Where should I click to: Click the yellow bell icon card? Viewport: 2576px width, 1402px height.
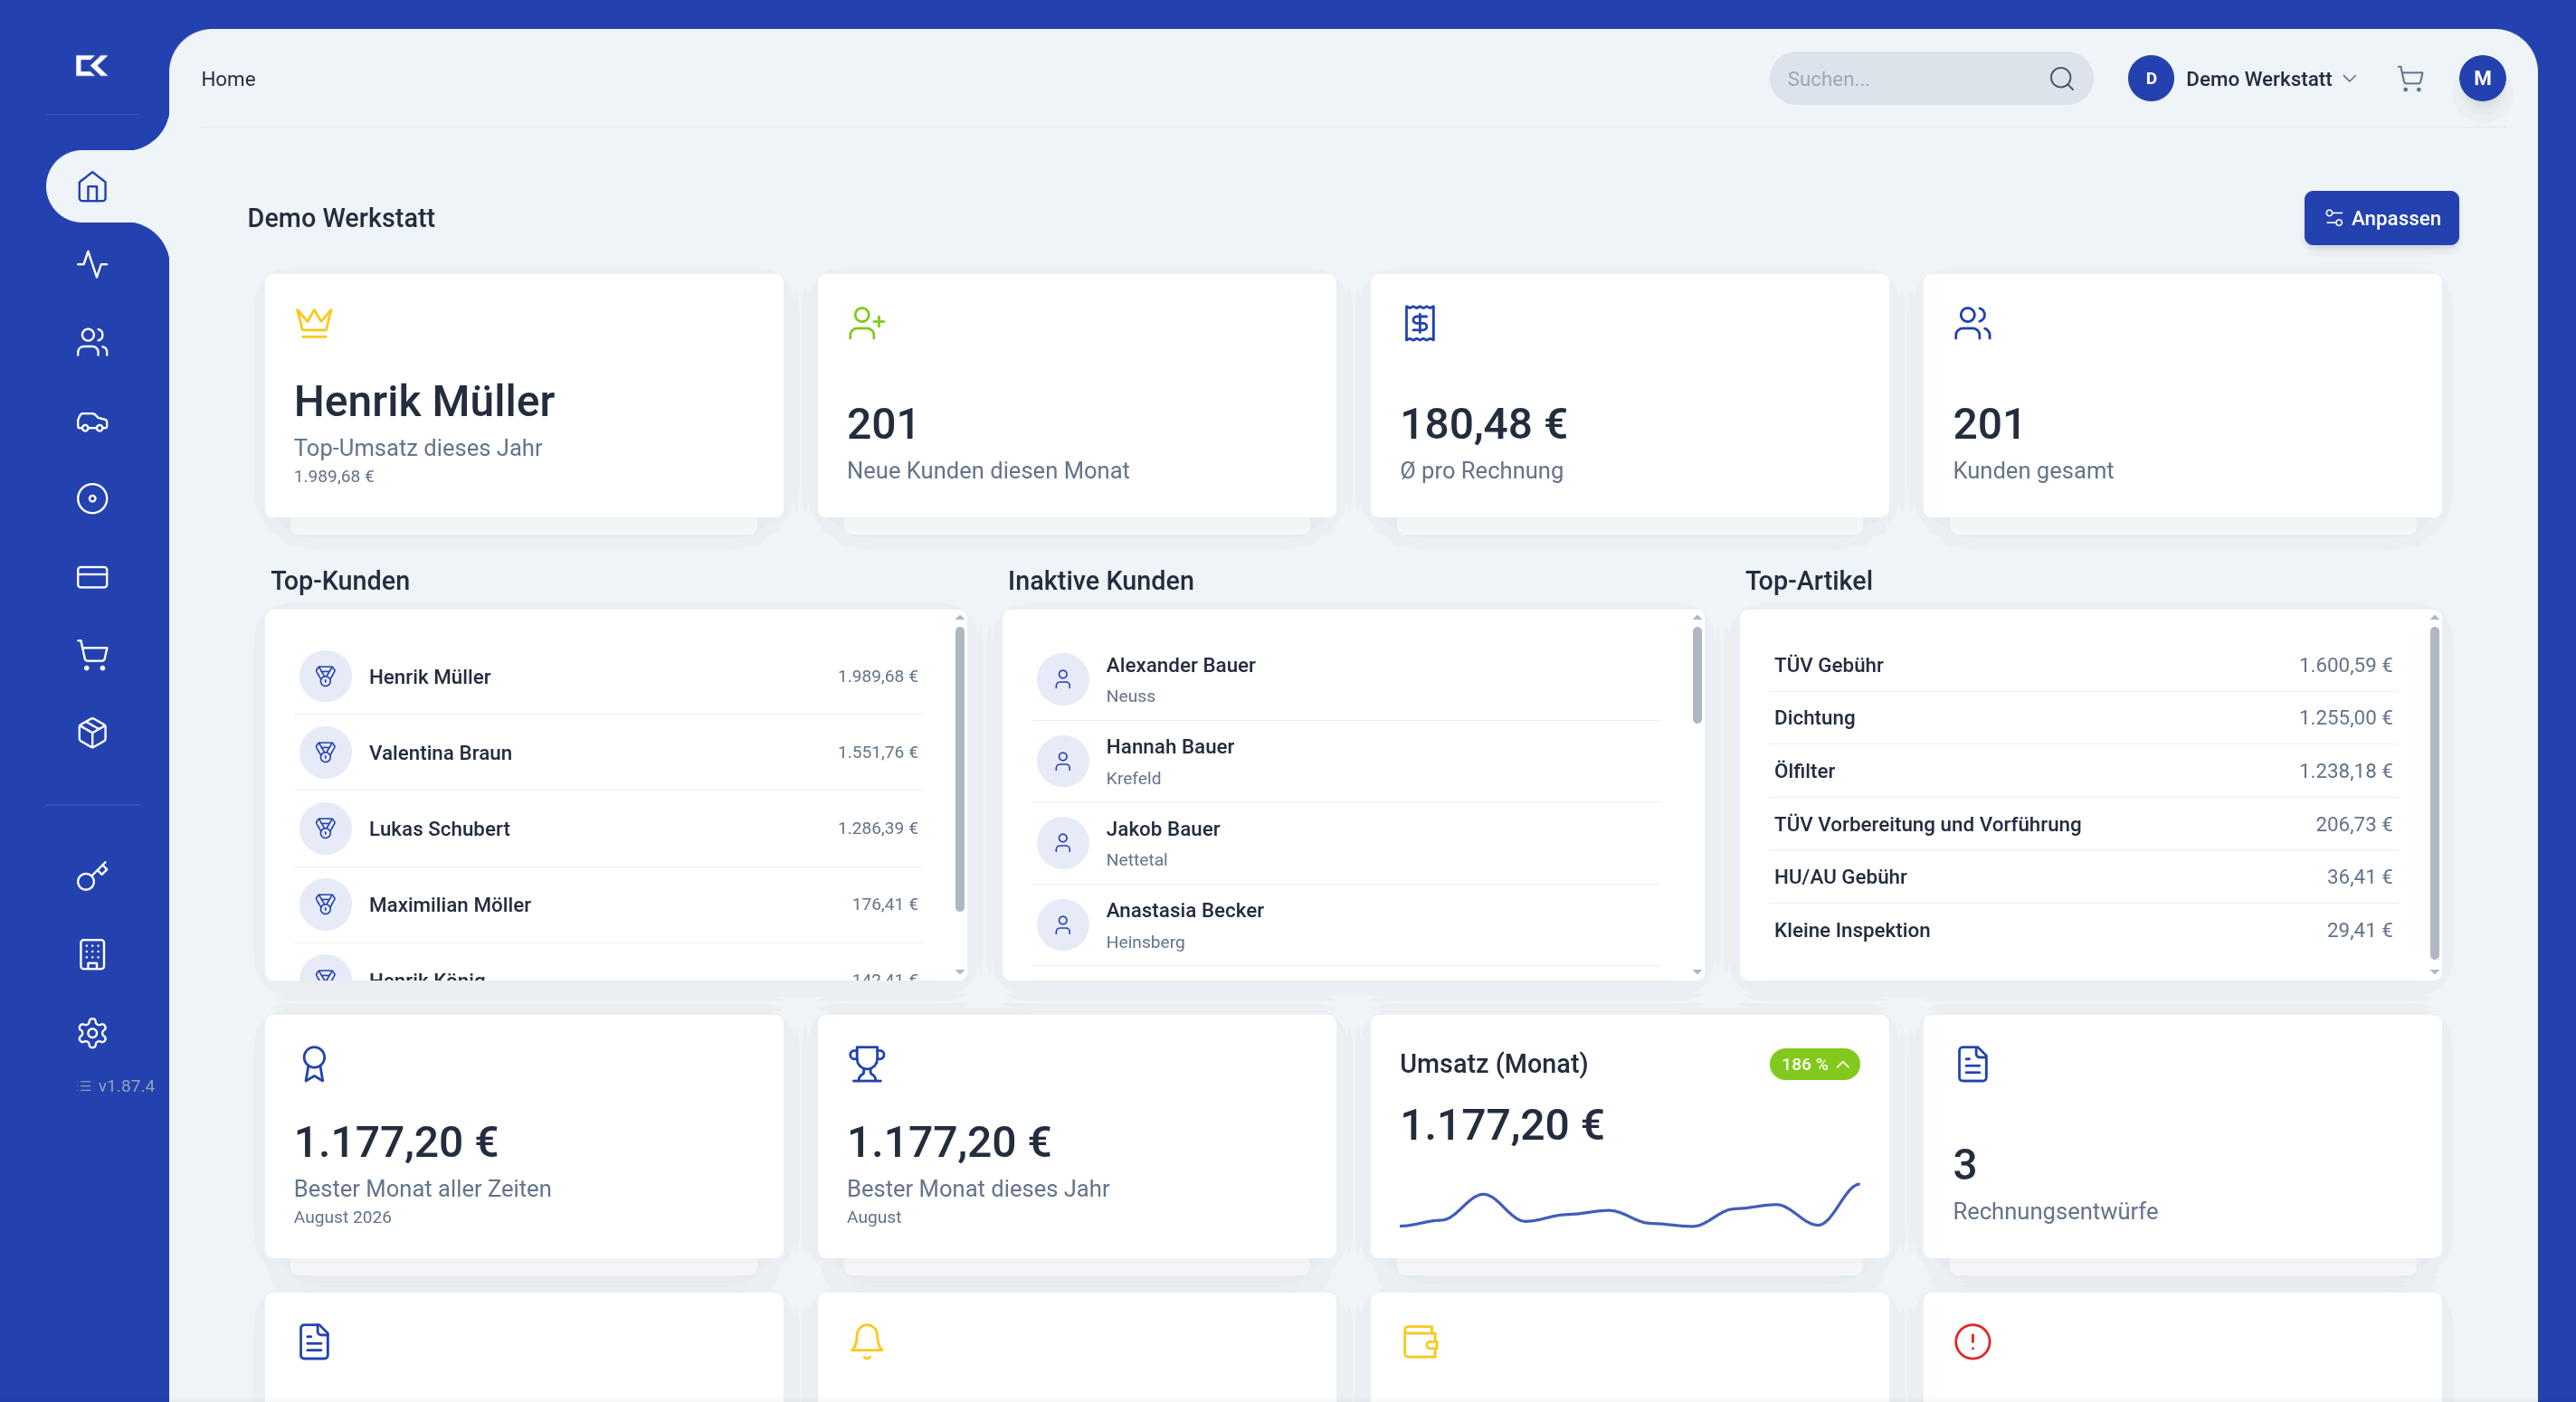point(866,1342)
